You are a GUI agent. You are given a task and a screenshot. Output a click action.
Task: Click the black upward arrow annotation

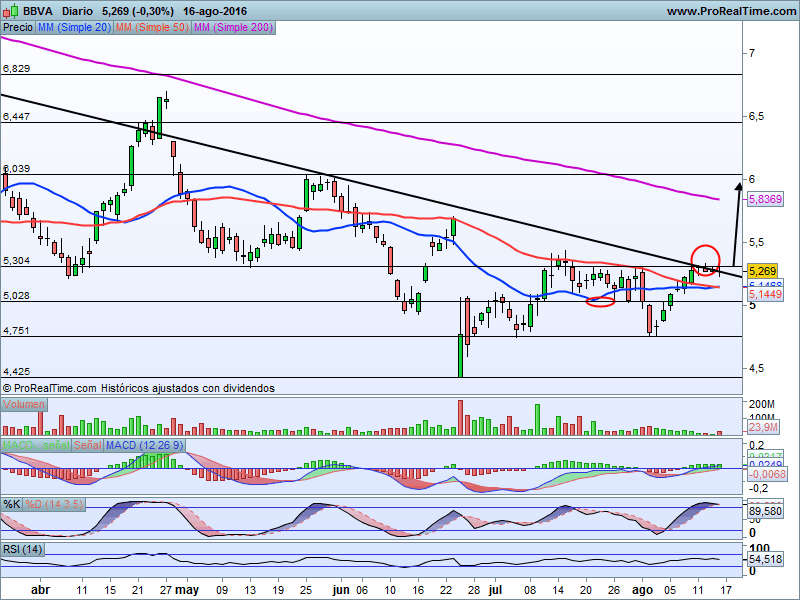click(736, 224)
